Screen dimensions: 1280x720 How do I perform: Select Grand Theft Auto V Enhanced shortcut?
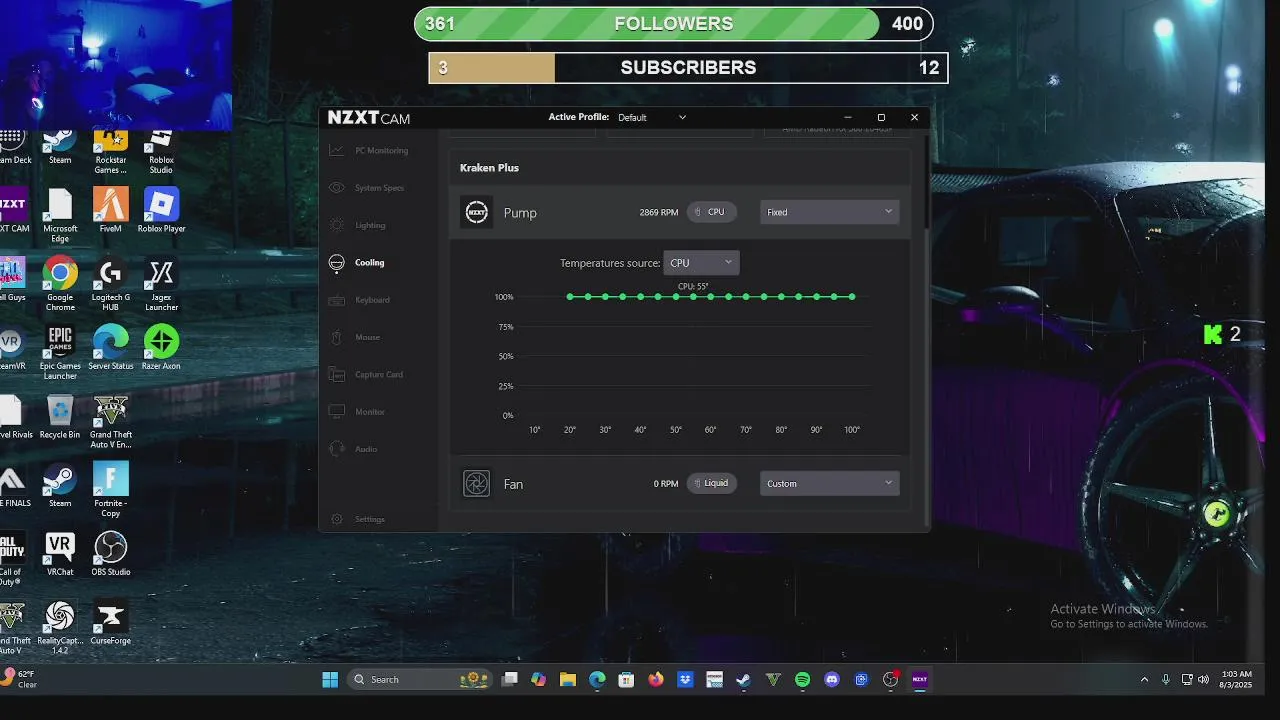pyautogui.click(x=111, y=422)
